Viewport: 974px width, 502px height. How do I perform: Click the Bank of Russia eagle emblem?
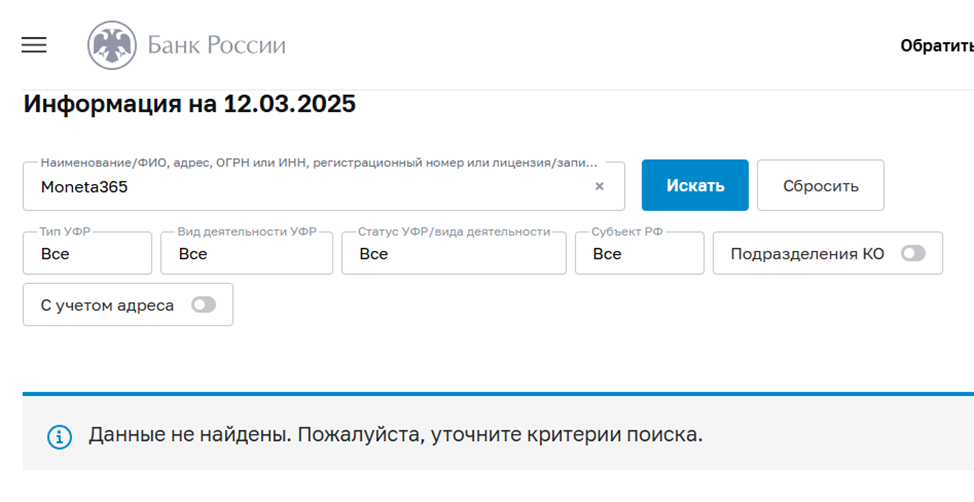coord(112,45)
